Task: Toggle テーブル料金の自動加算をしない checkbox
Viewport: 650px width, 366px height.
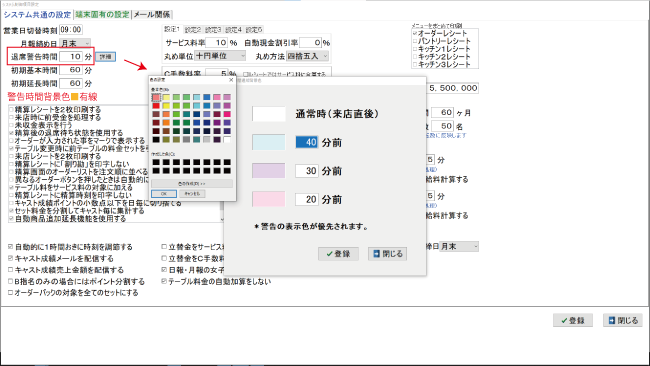Action: click(x=164, y=281)
